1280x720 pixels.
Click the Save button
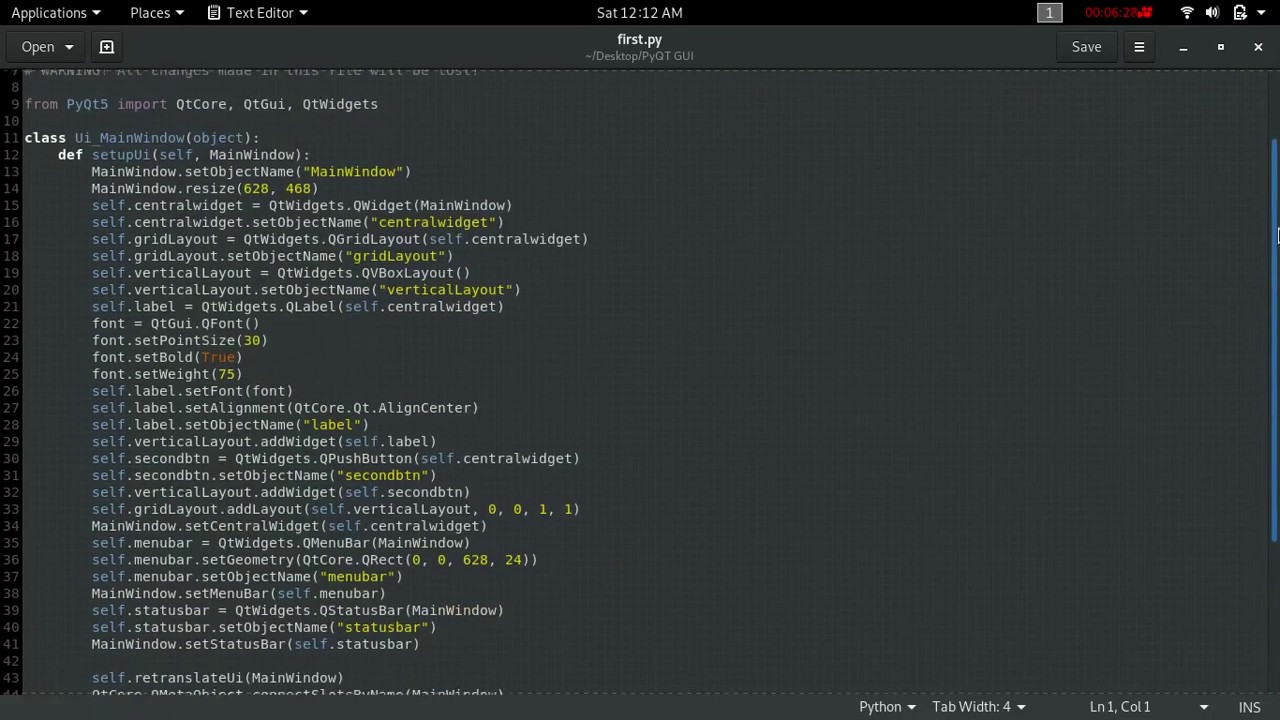(1086, 47)
